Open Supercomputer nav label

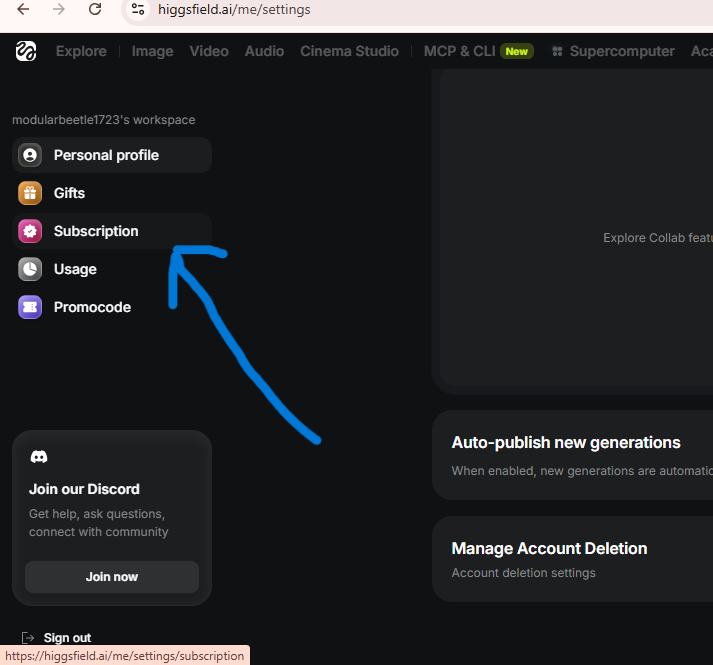(x=622, y=51)
